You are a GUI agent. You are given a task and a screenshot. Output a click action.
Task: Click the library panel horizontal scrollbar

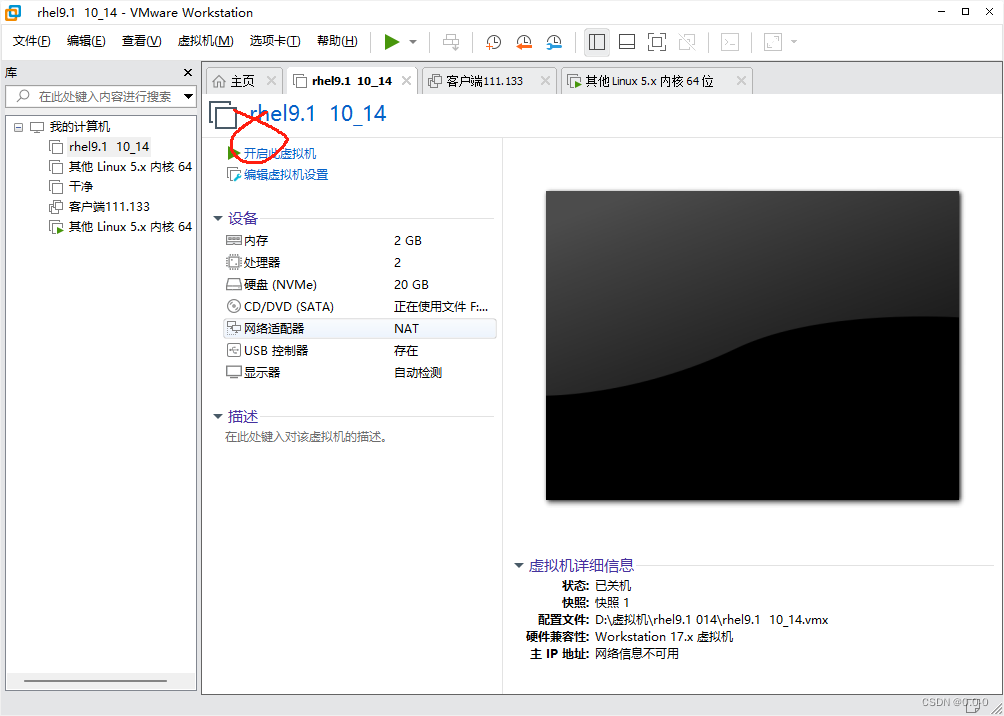[x=95, y=681]
